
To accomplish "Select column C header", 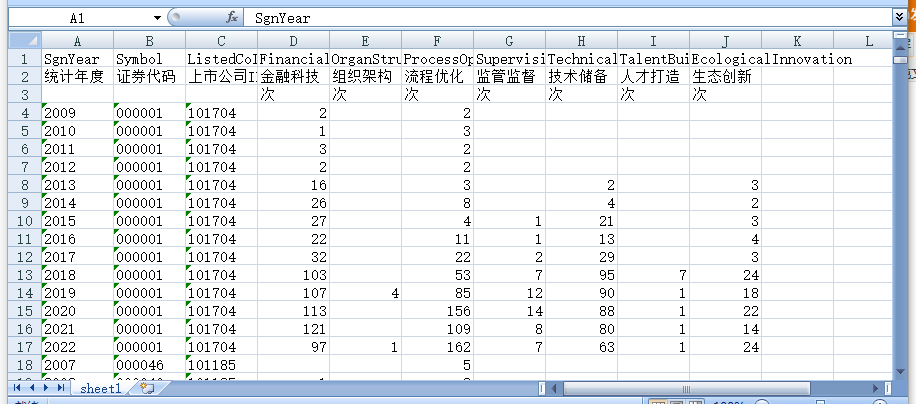I will coord(221,41).
